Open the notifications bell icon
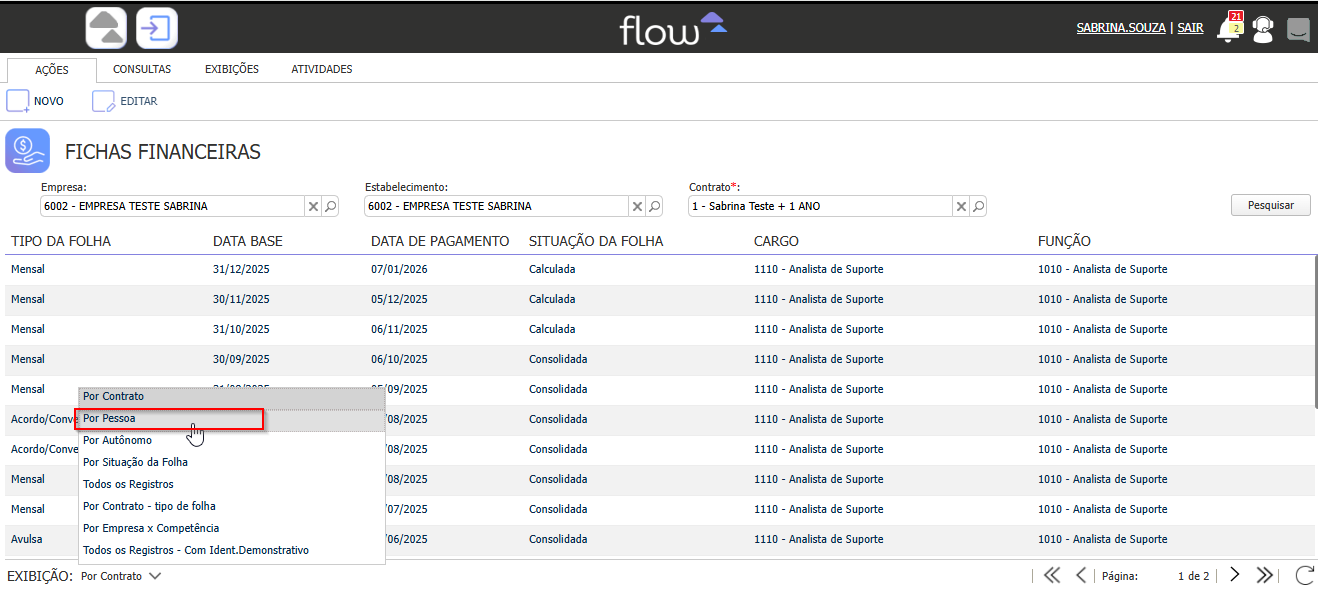 (x=1229, y=29)
